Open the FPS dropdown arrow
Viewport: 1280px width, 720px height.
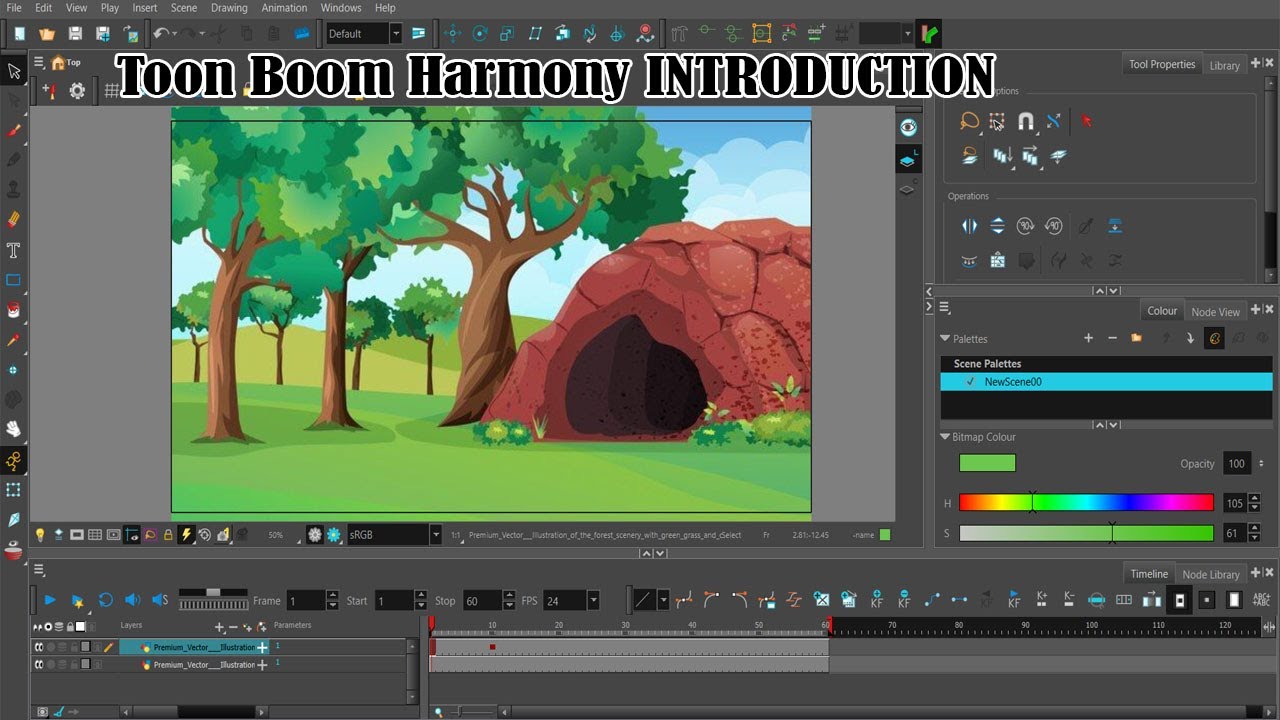pos(593,601)
